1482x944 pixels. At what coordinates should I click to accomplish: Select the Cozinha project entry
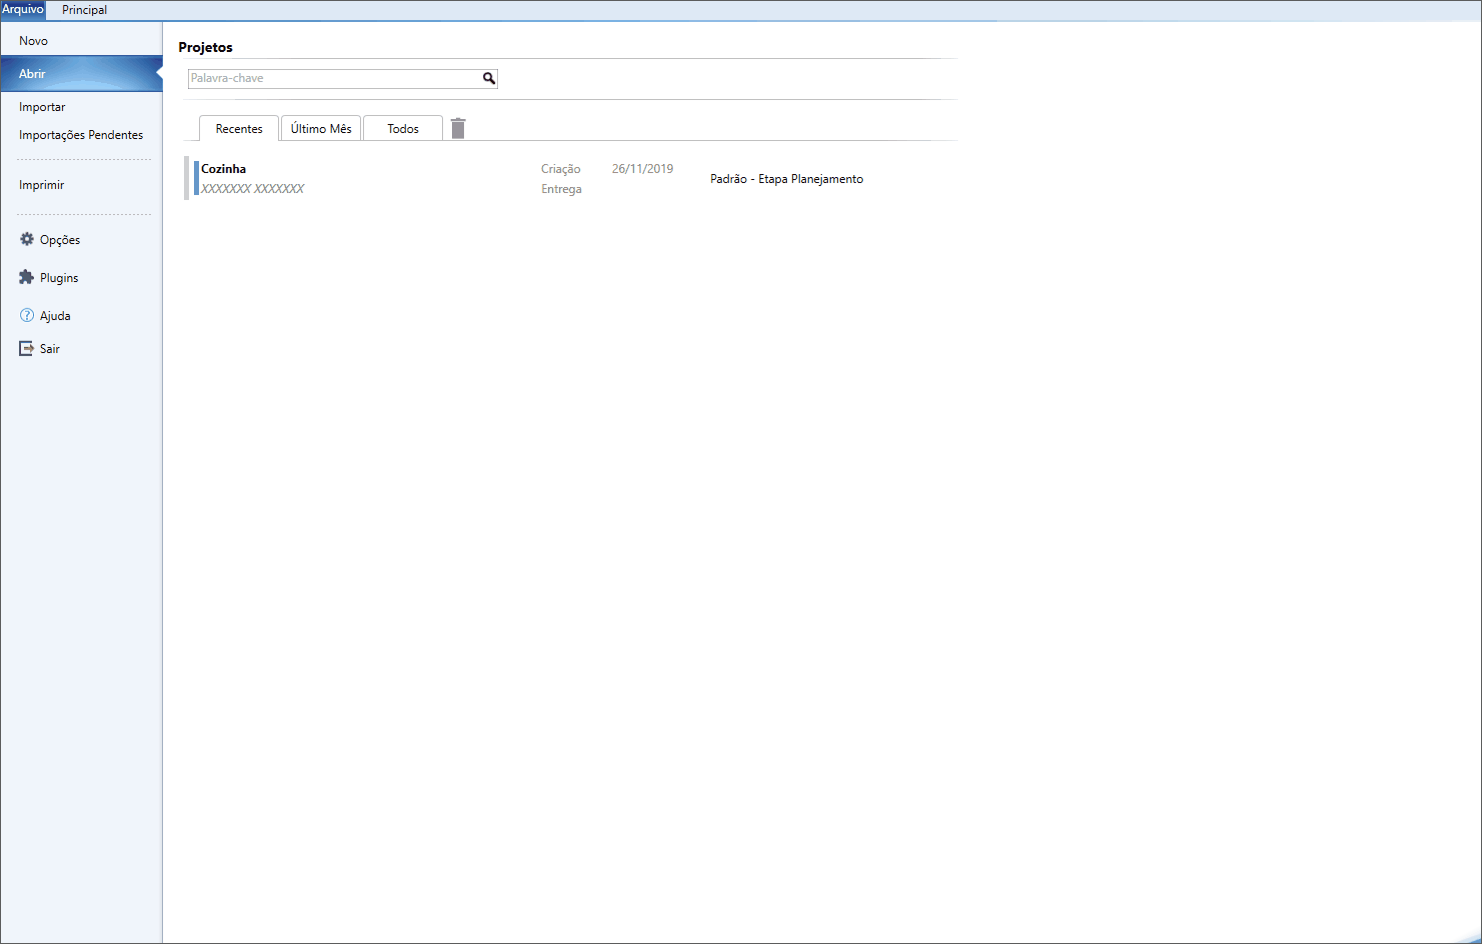[224, 169]
